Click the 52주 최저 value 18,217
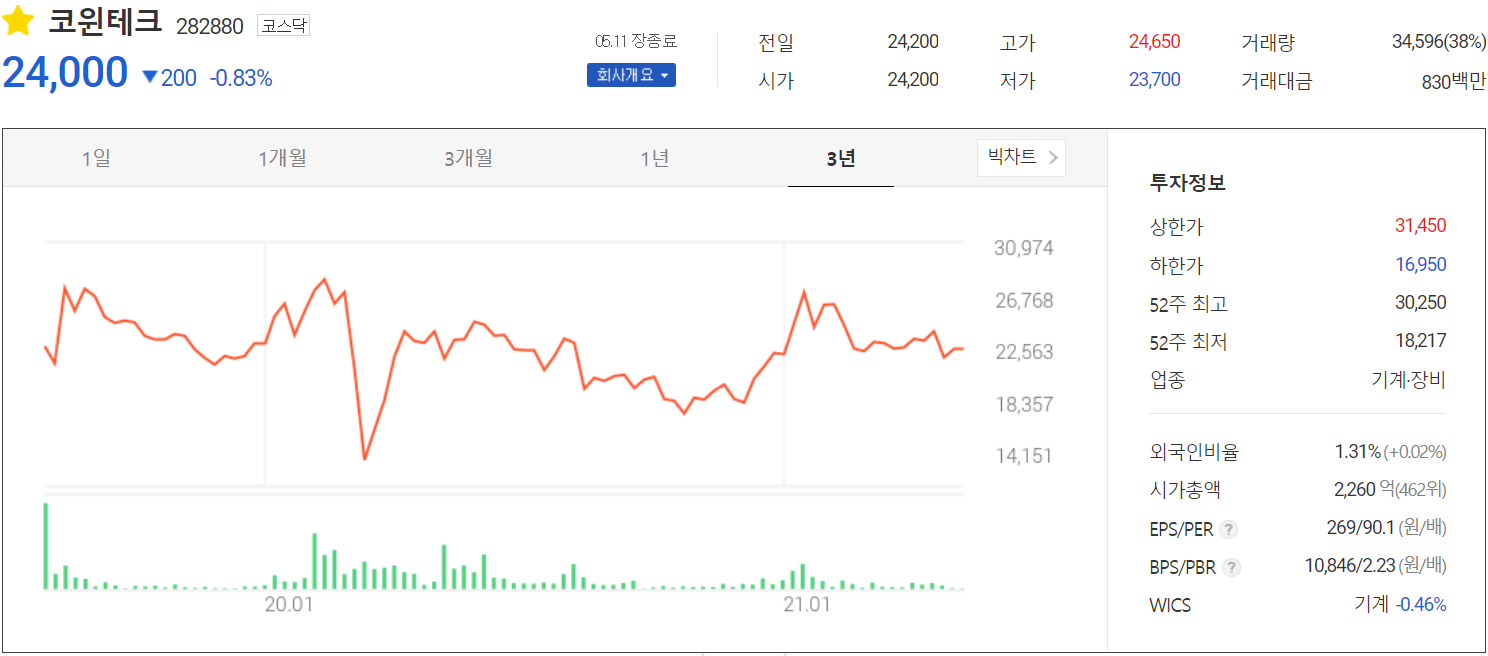 click(1420, 341)
